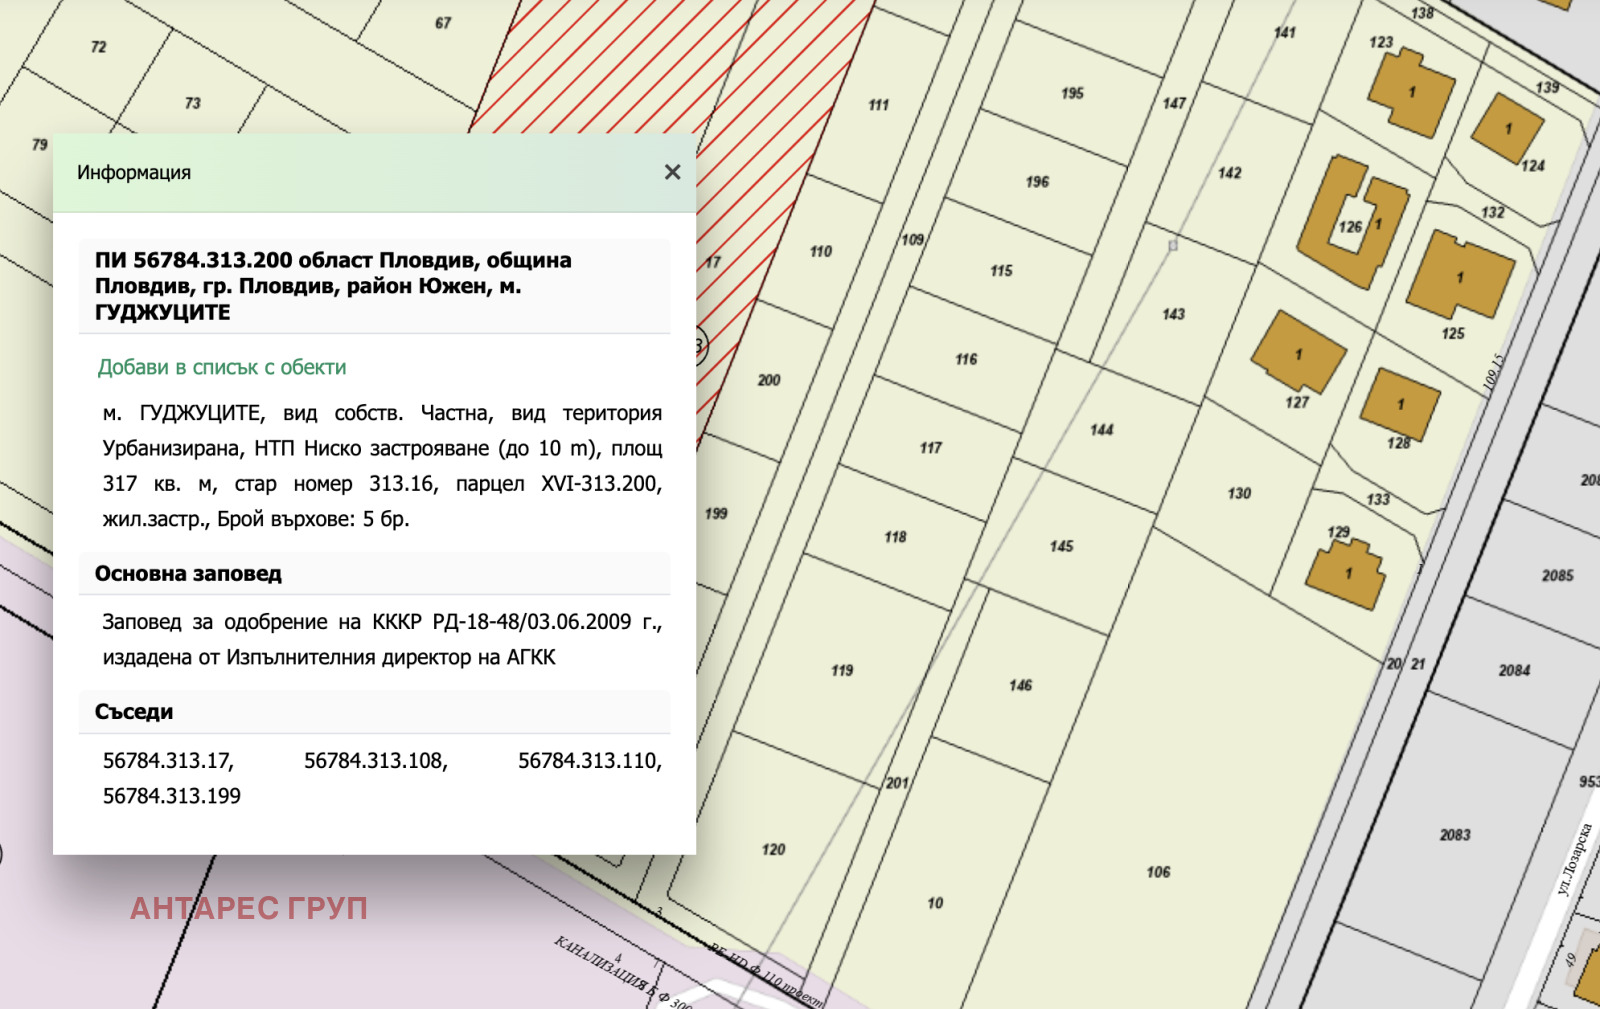Select parcel 133 on the map
This screenshot has width=1600, height=1009.
[1378, 499]
